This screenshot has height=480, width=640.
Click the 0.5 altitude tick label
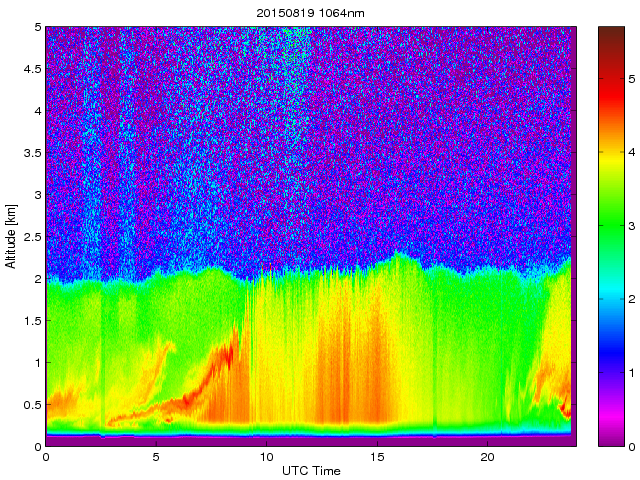point(30,404)
